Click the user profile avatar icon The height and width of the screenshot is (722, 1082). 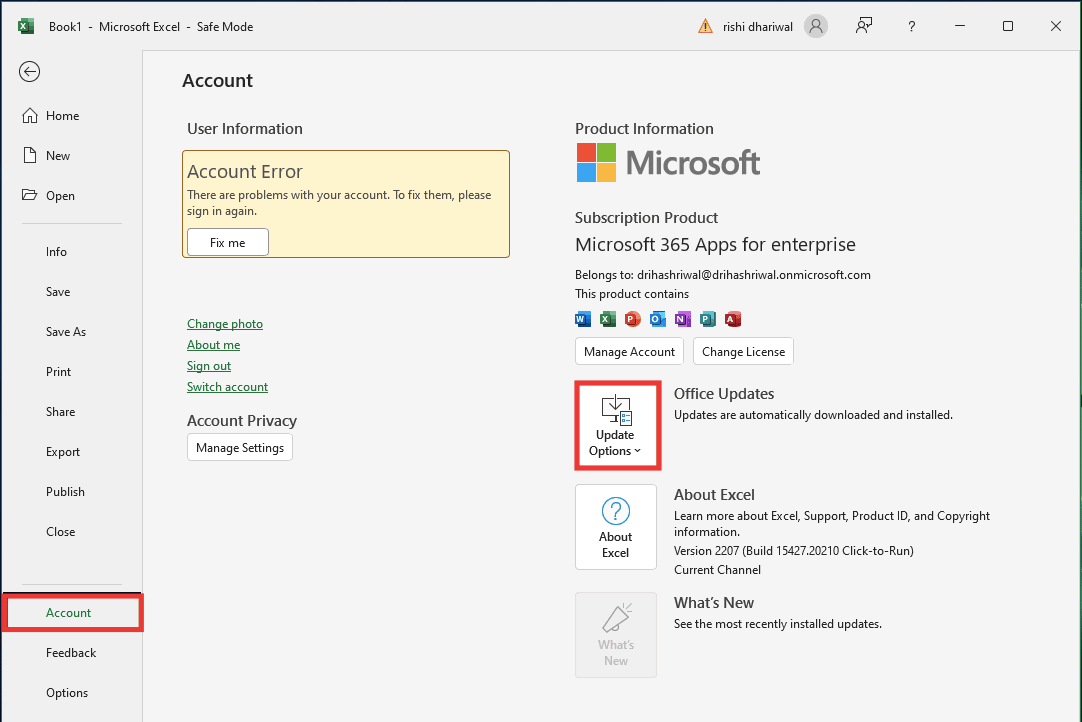816,27
